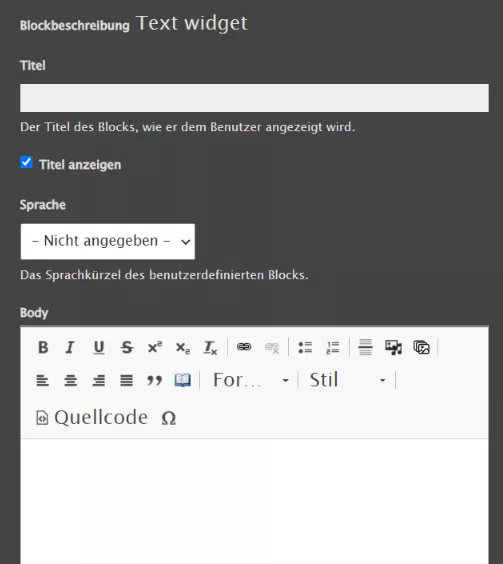Insert a block quote
This screenshot has width=503, height=564.
155,380
